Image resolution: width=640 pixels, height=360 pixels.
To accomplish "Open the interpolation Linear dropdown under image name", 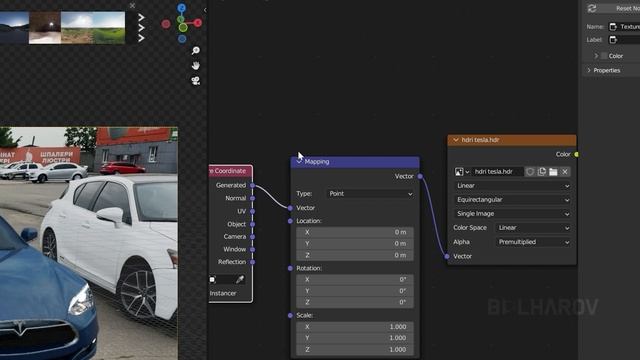I will point(513,186).
